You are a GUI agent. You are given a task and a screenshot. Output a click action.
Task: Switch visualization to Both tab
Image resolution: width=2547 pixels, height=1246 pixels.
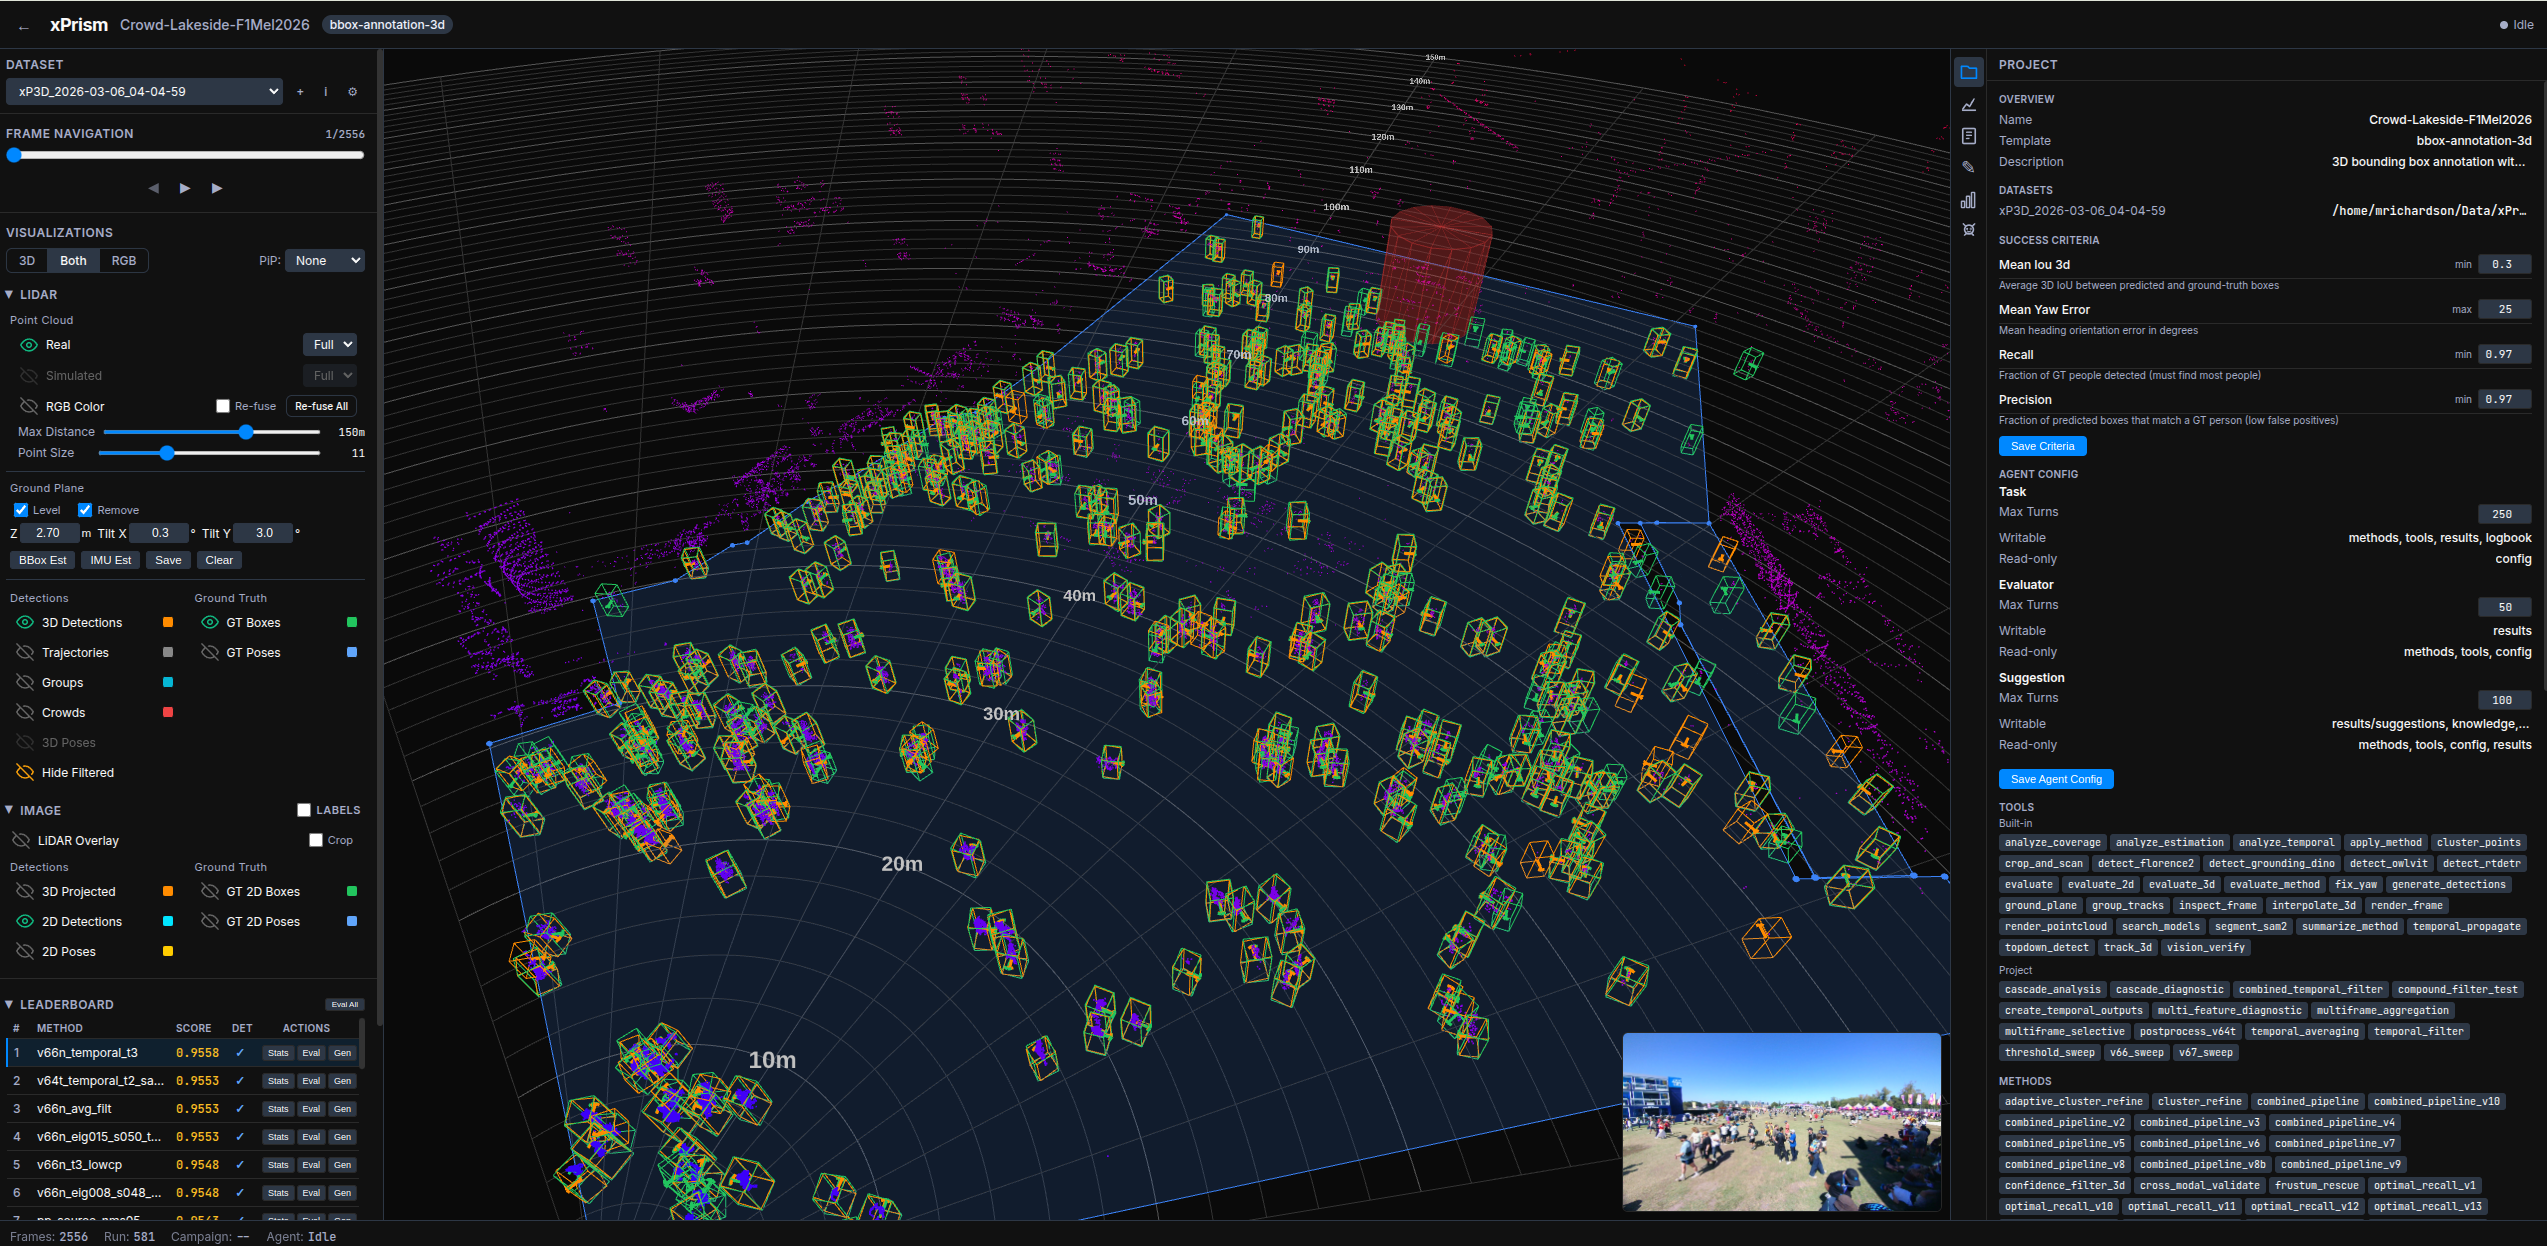pyautogui.click(x=73, y=261)
